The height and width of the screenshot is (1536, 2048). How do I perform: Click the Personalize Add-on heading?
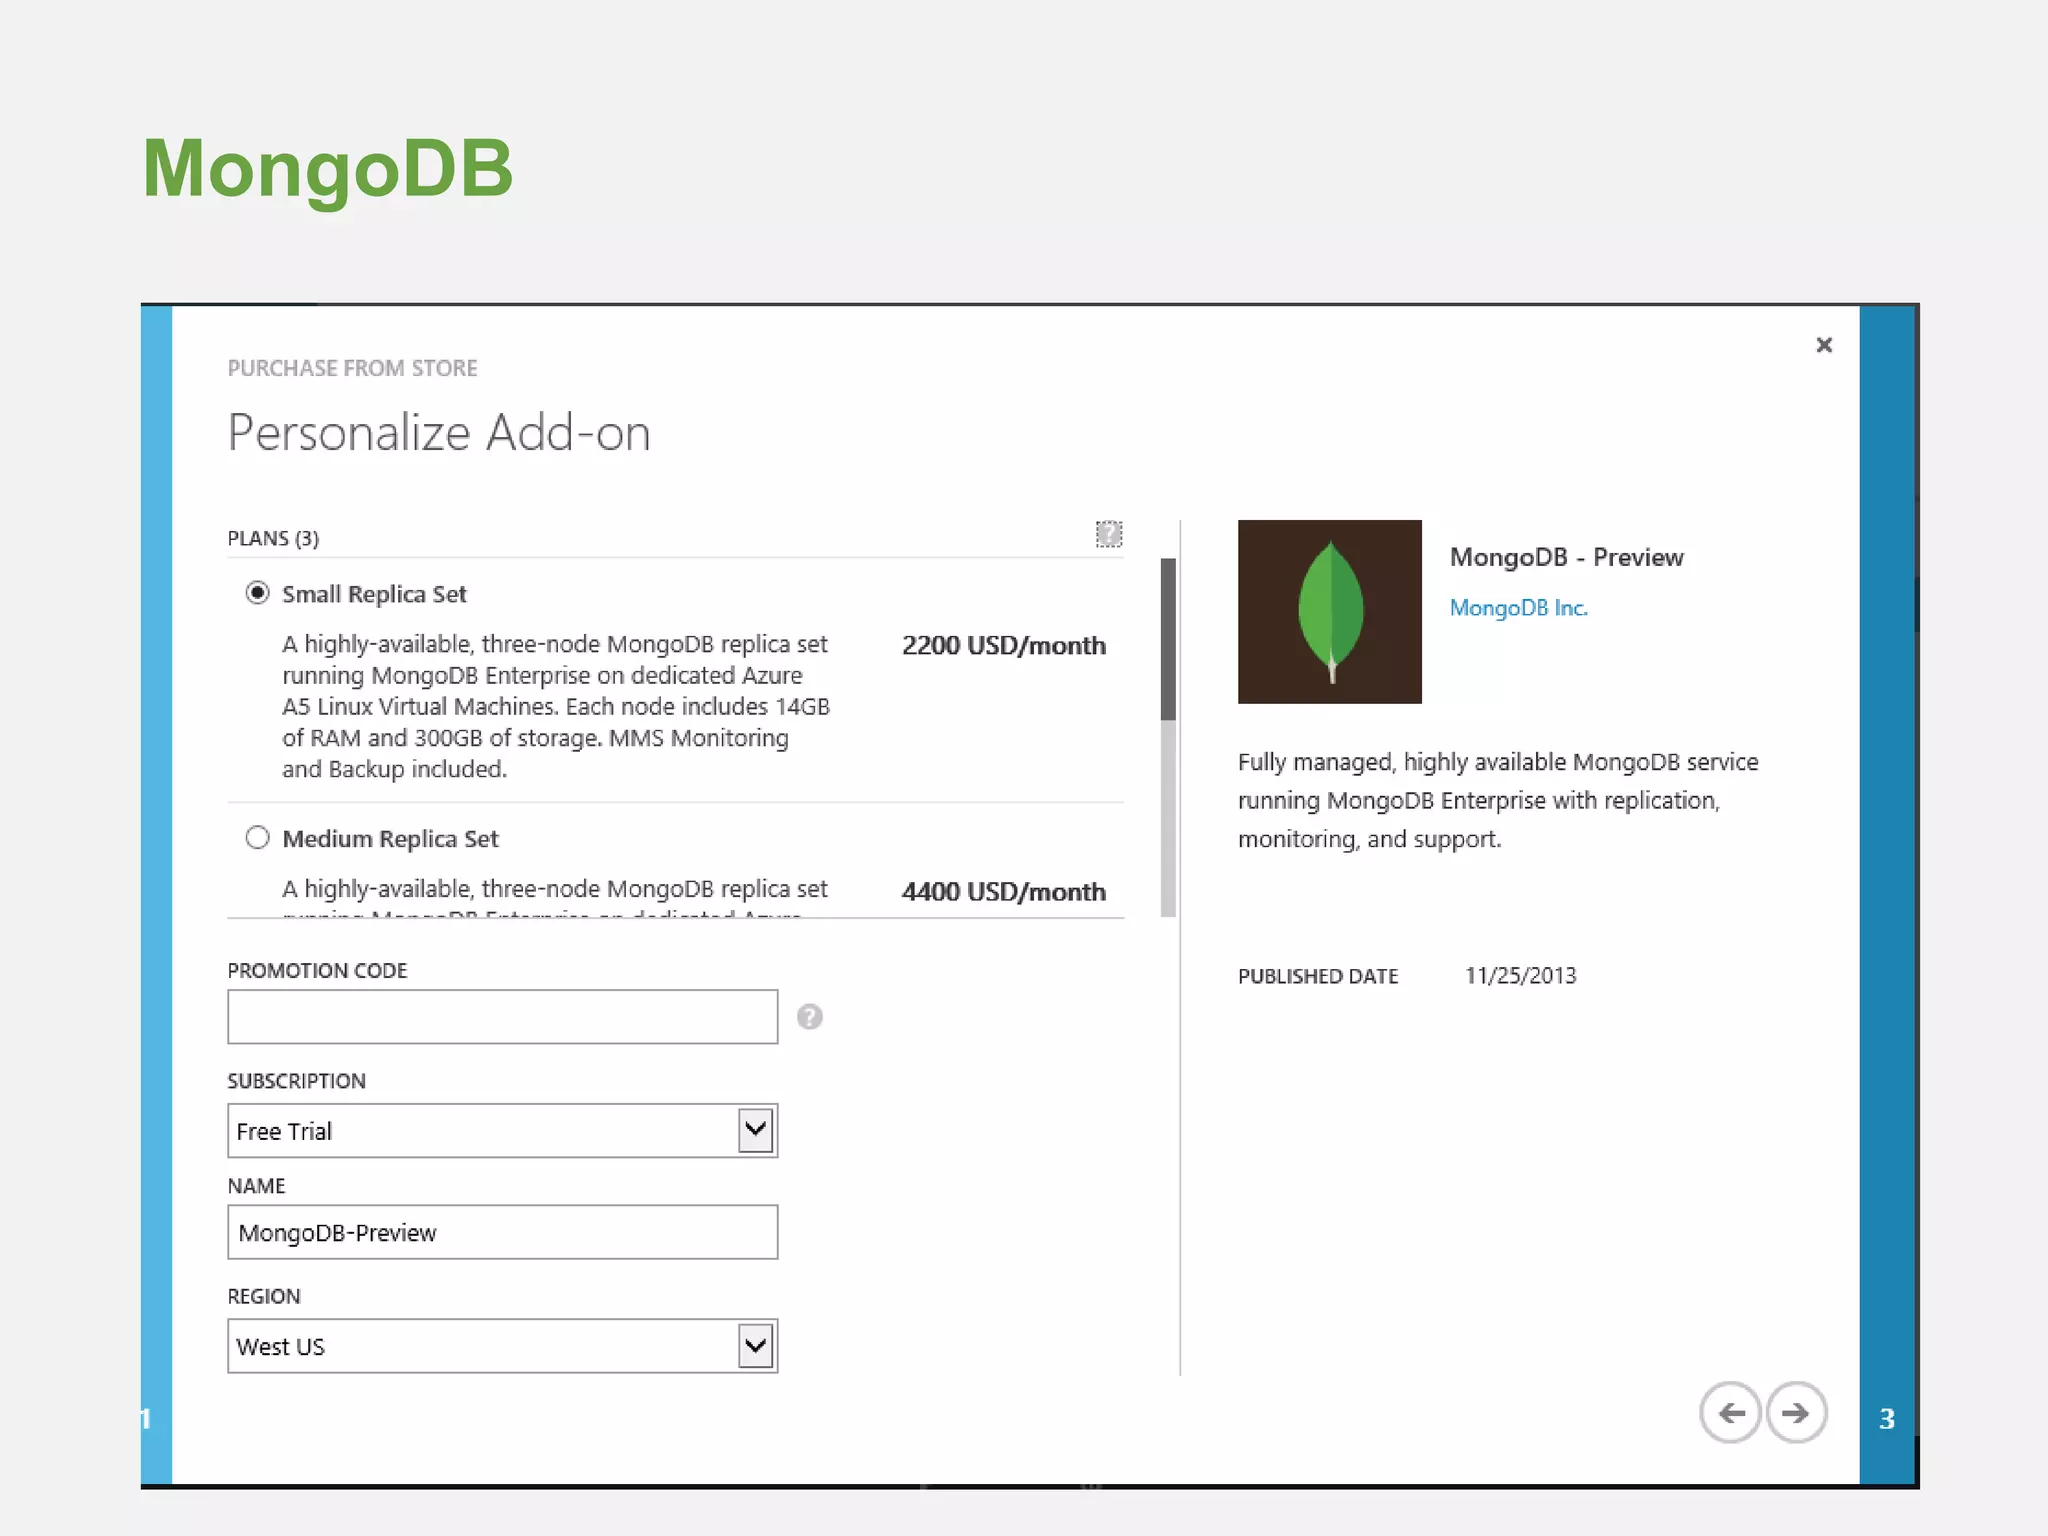(x=439, y=434)
